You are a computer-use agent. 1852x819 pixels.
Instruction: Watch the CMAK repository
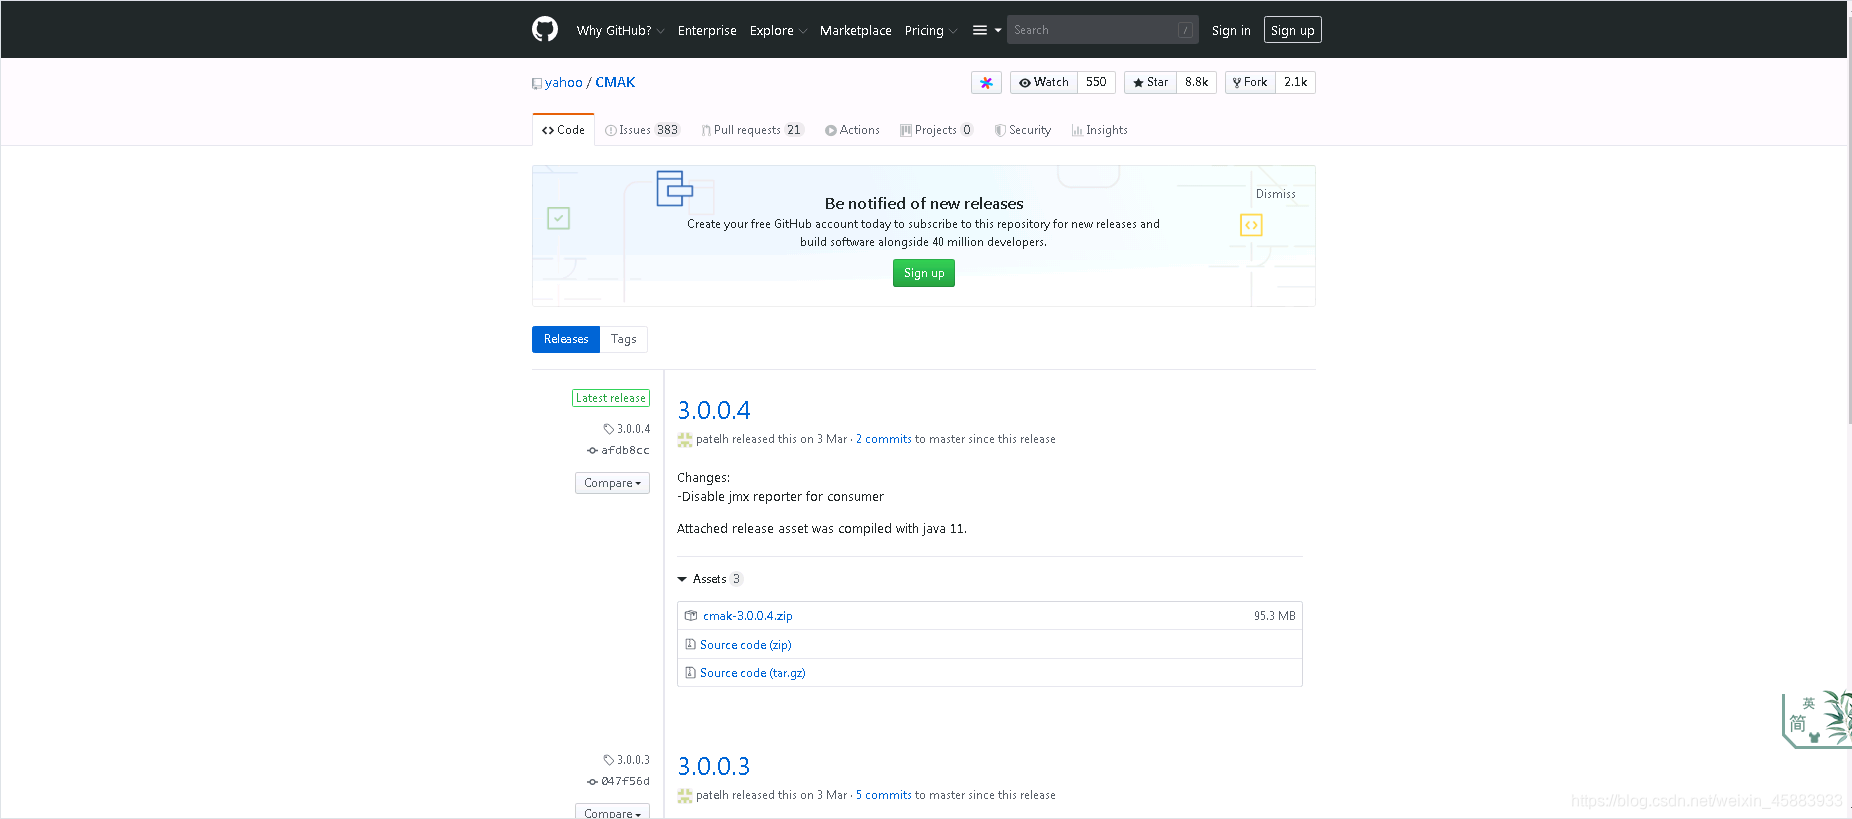coord(1044,83)
